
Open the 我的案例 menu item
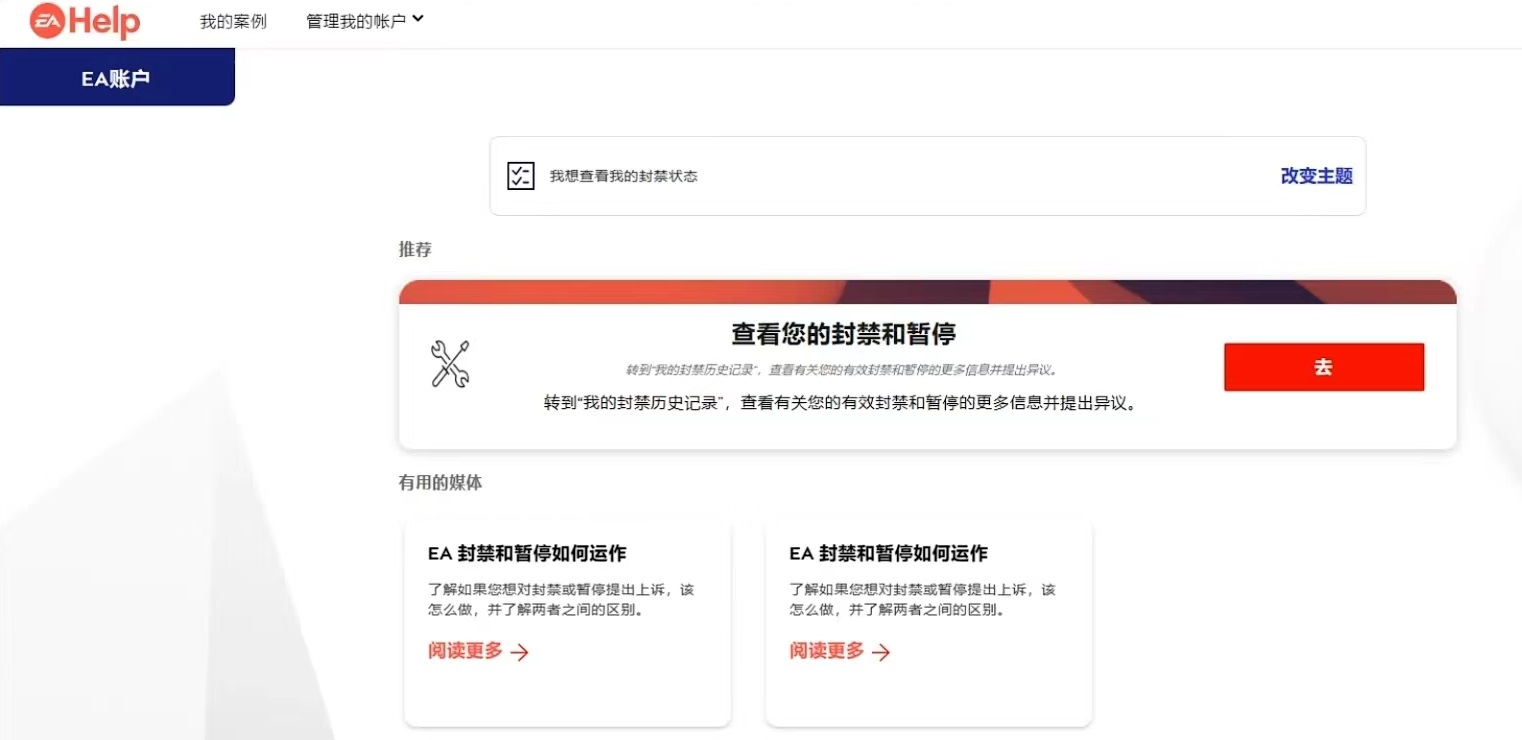click(233, 21)
